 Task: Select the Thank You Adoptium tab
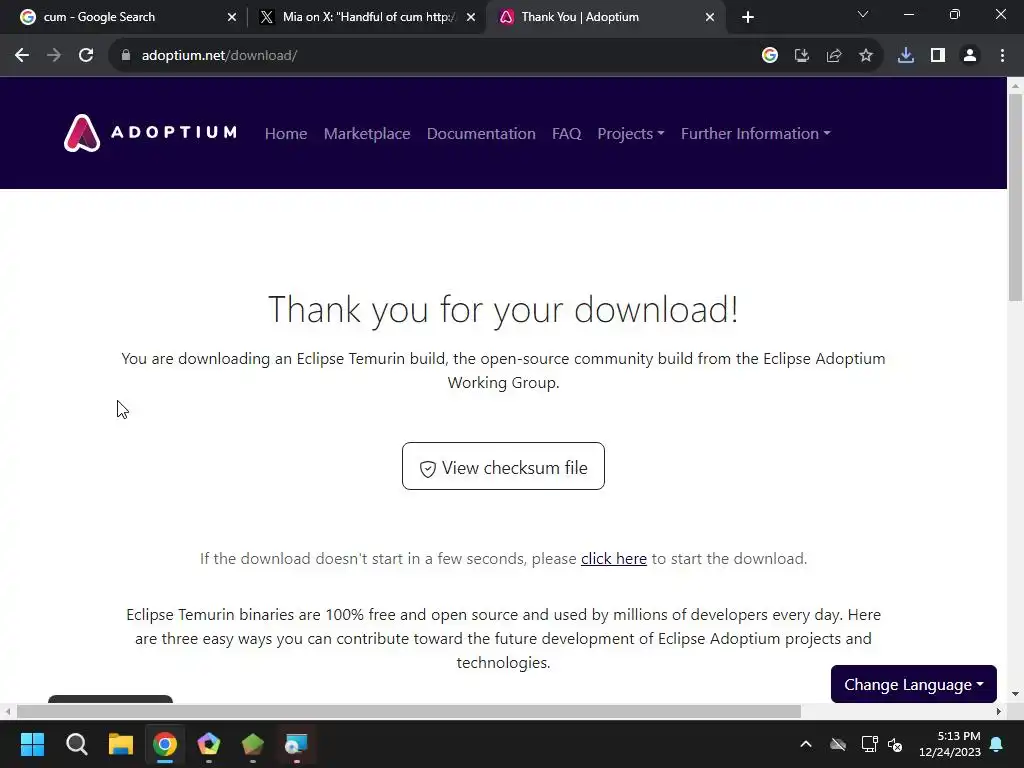pos(604,17)
